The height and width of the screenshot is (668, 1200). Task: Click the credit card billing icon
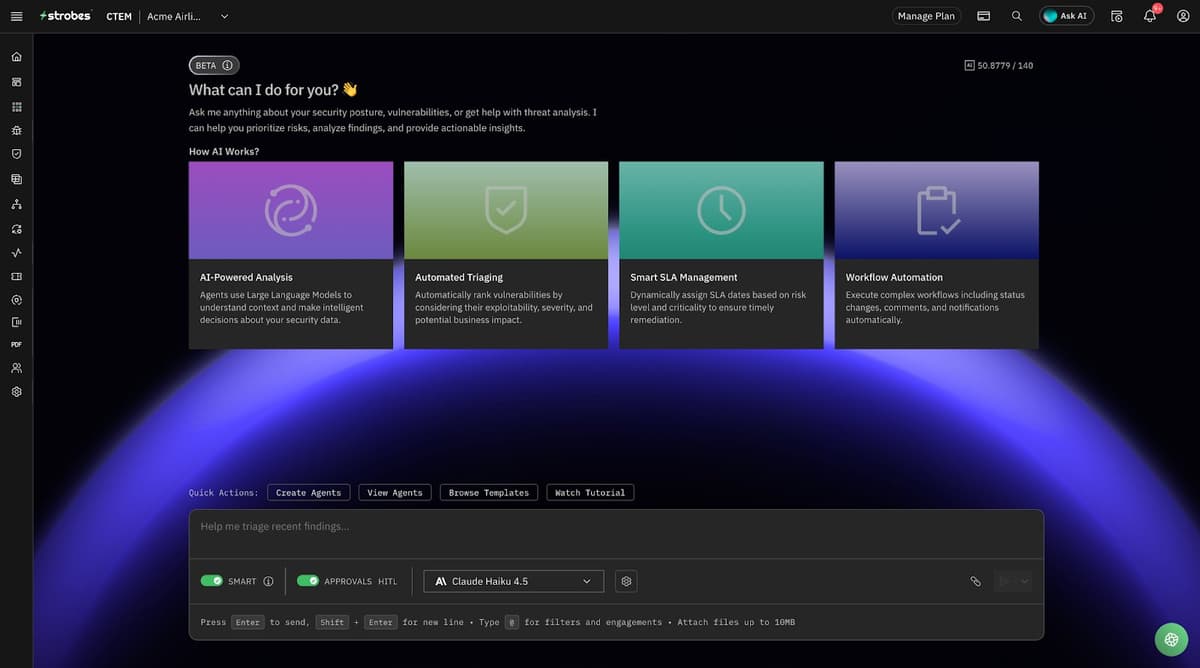tap(984, 16)
